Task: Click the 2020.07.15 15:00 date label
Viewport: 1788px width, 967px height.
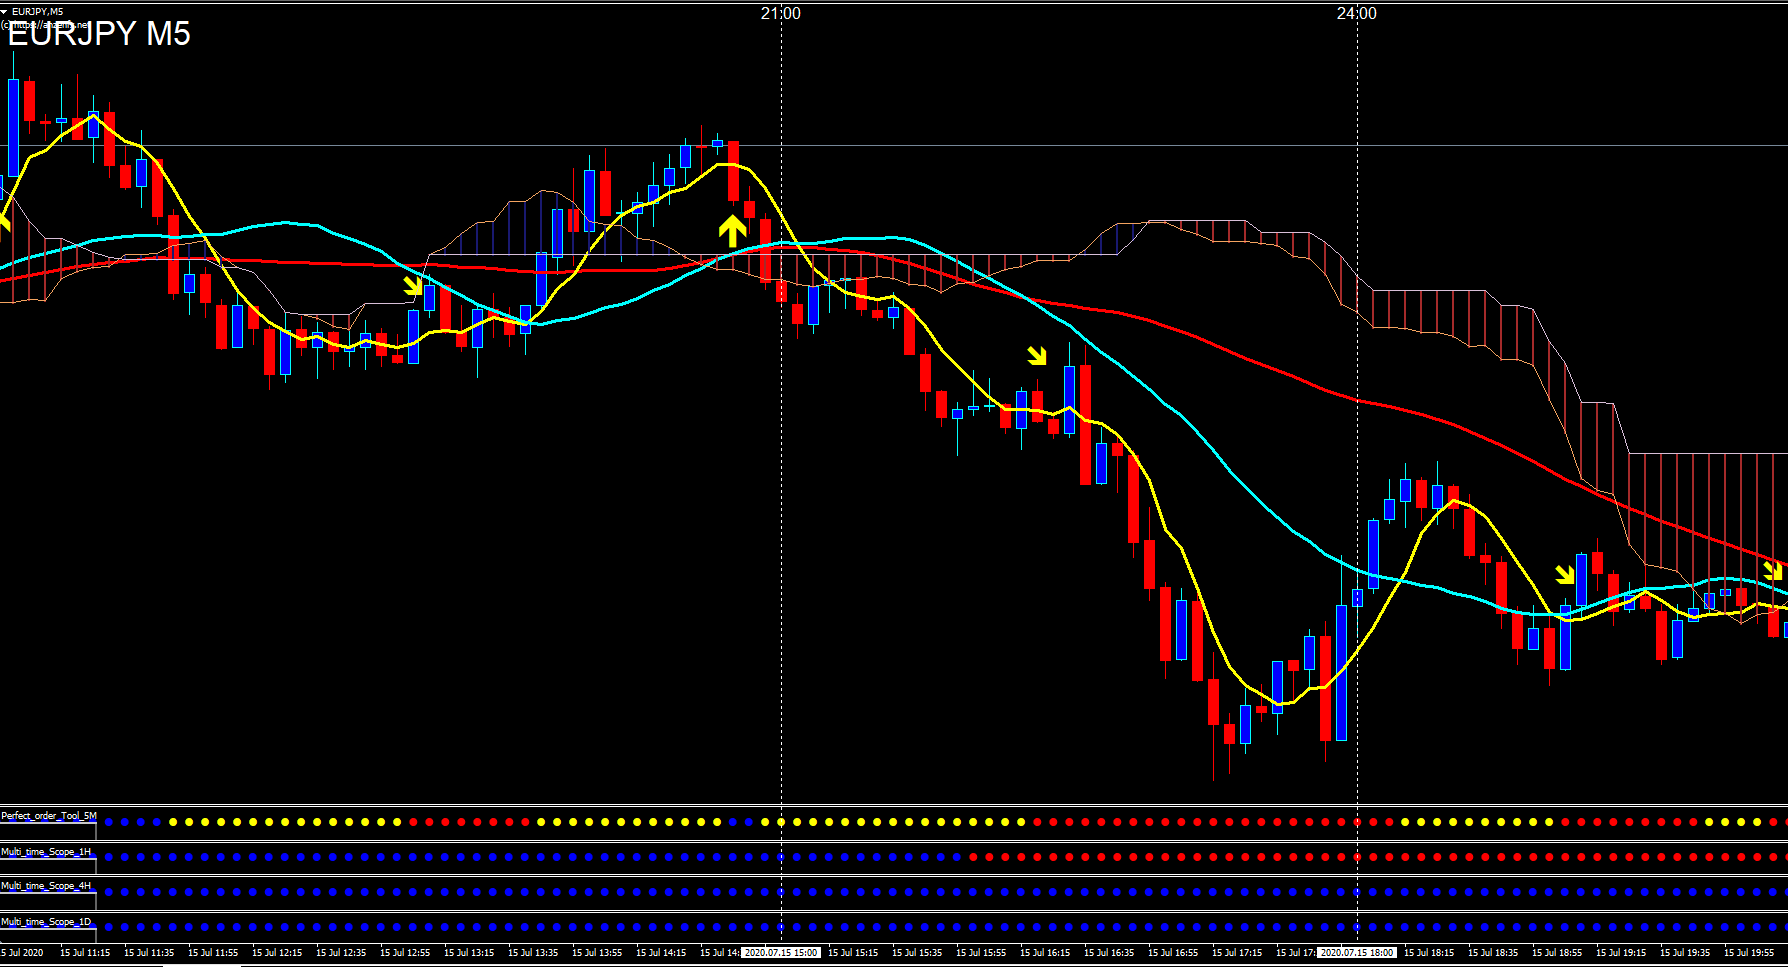Action: [x=780, y=953]
